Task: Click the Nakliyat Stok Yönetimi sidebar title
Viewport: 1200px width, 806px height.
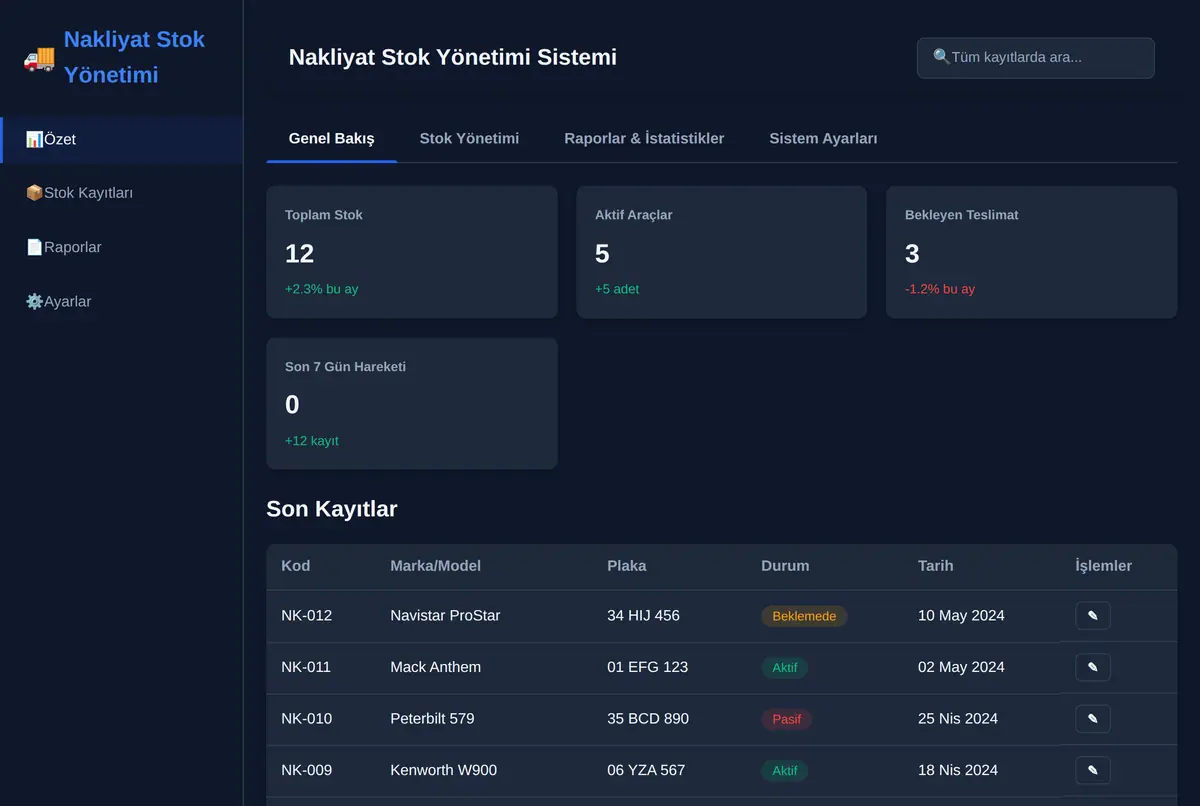Action: pyautogui.click(x=134, y=57)
